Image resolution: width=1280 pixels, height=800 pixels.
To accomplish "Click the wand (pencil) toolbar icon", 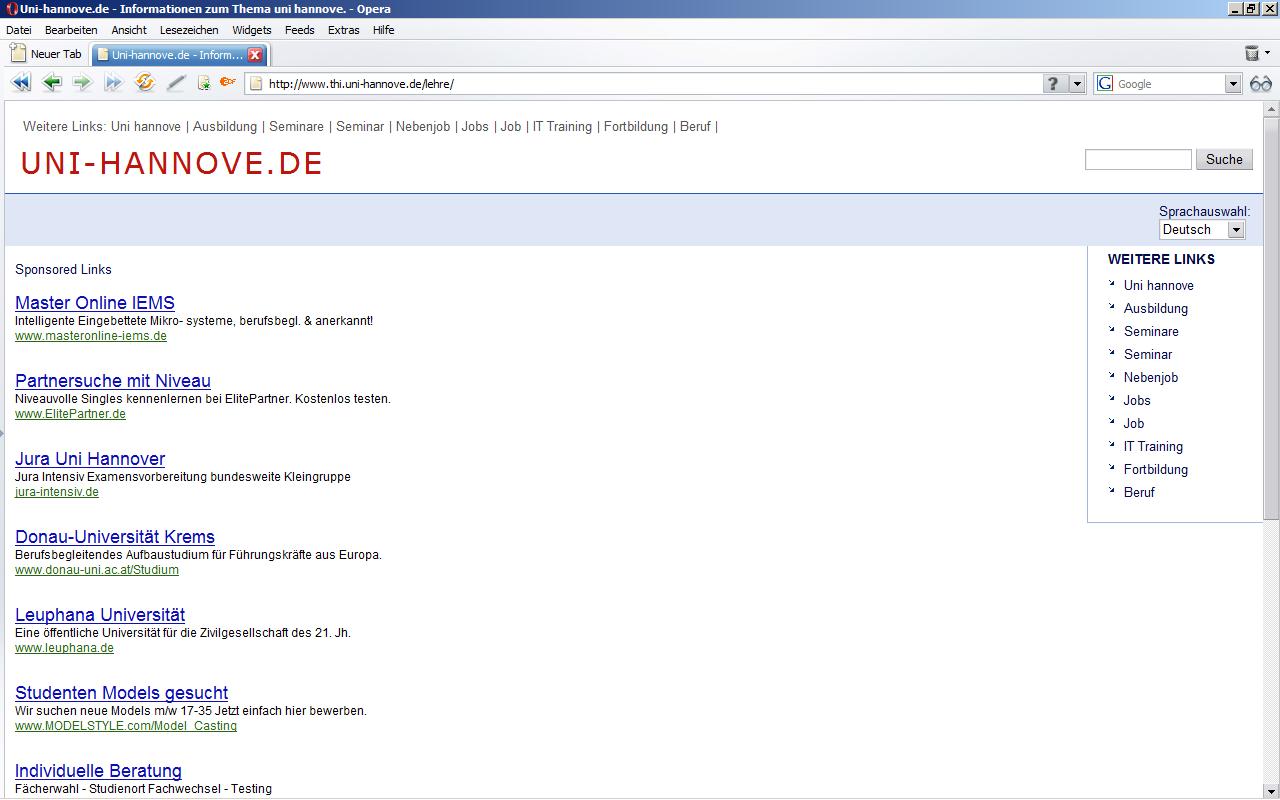I will [x=176, y=83].
